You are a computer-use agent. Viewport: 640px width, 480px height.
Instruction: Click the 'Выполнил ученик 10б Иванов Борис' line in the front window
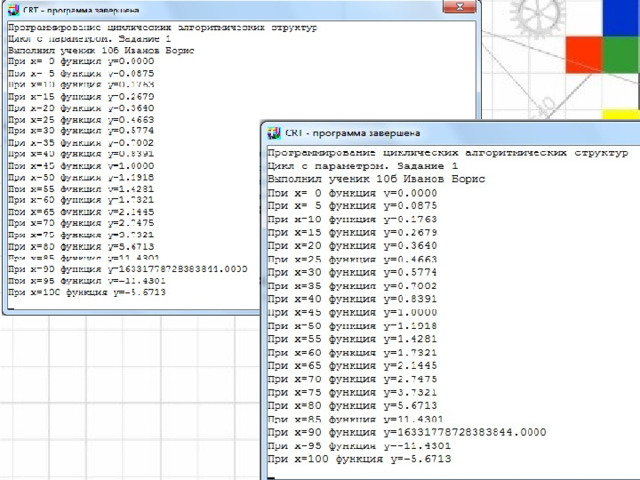[376, 178]
